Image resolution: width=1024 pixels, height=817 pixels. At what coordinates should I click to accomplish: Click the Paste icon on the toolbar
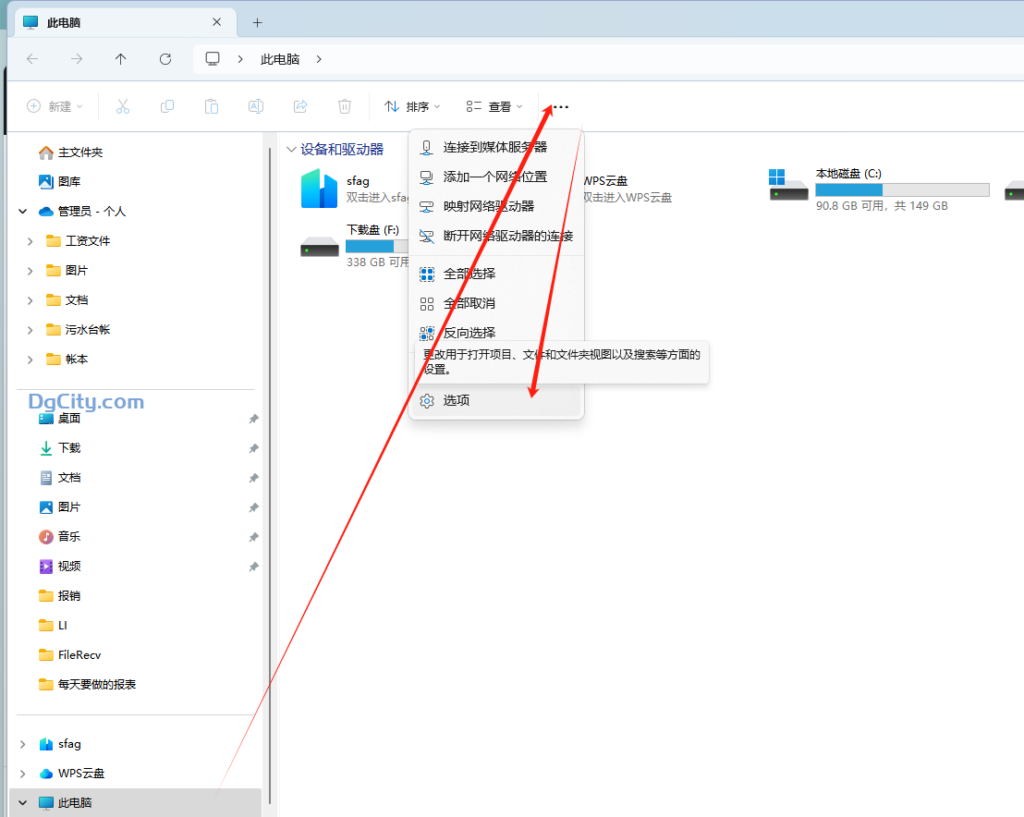pos(211,106)
